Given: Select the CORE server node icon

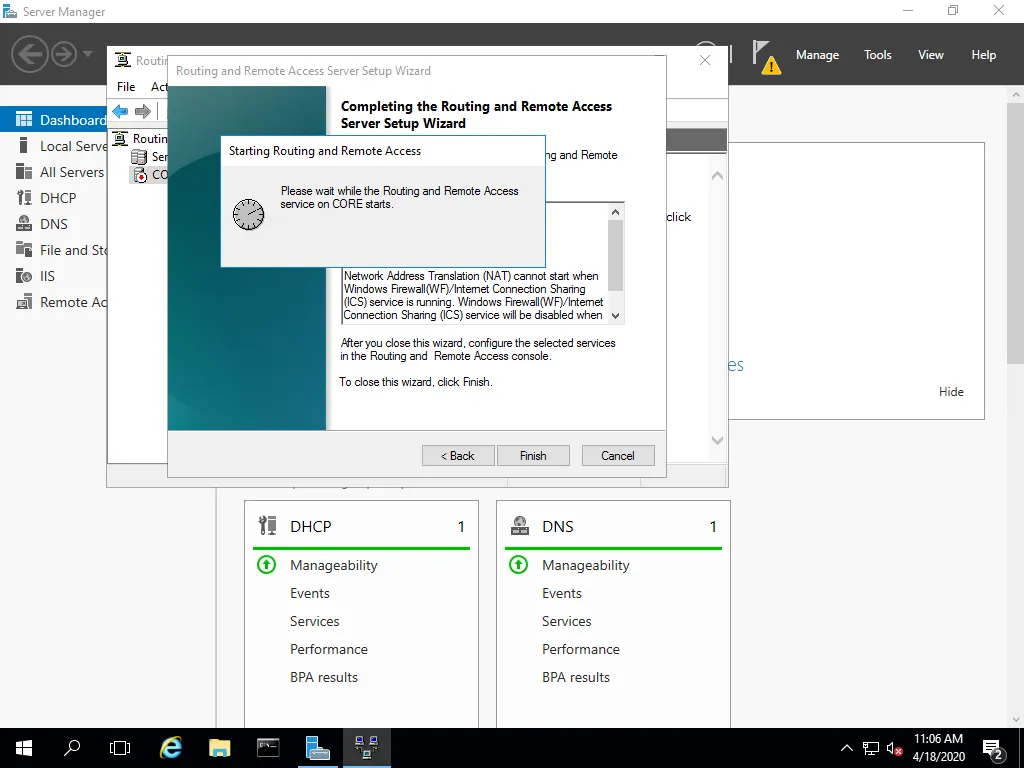Looking at the screenshot, I should 139,175.
